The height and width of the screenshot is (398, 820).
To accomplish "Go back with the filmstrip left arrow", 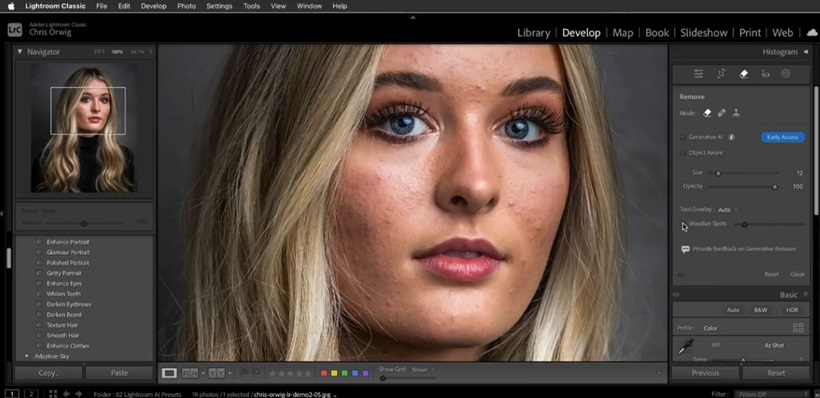I will [66, 394].
